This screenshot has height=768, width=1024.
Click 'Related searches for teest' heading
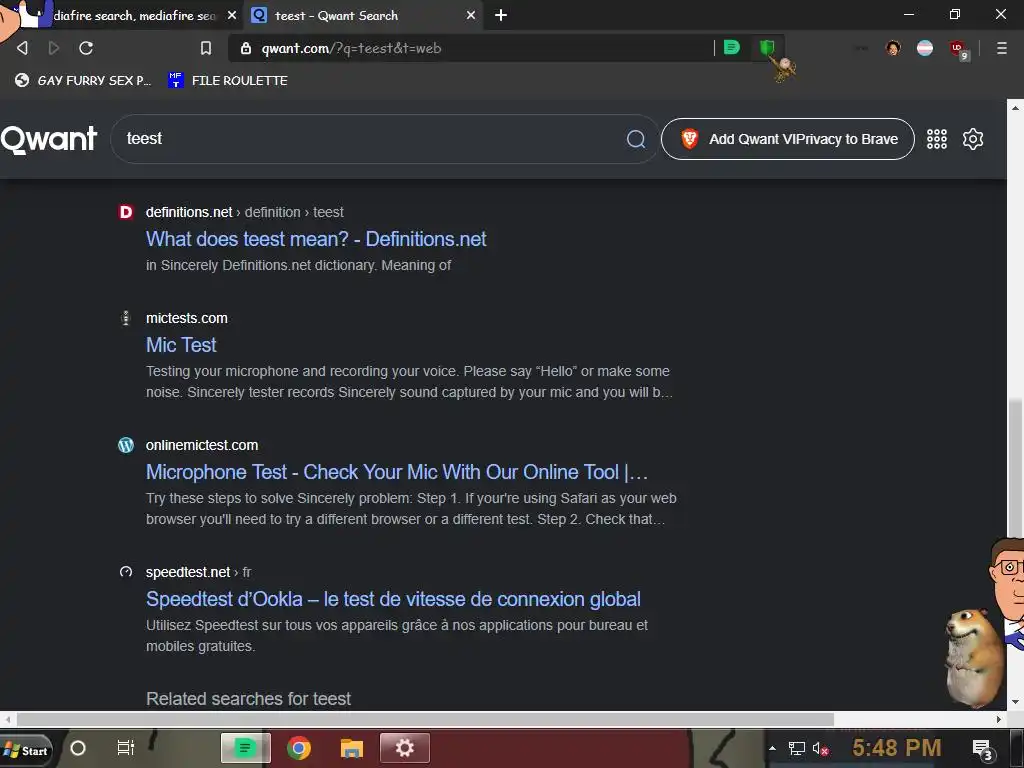point(248,699)
